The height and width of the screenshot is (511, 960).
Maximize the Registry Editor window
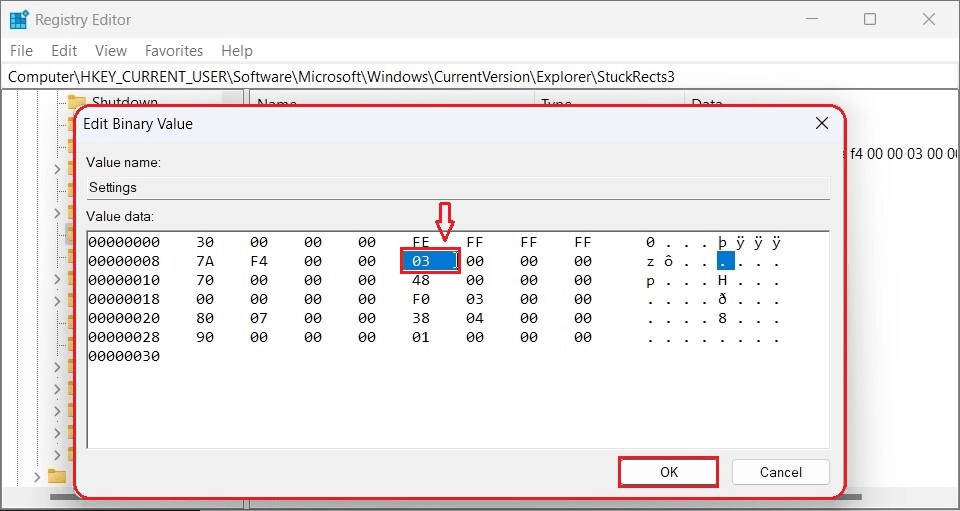pos(870,19)
